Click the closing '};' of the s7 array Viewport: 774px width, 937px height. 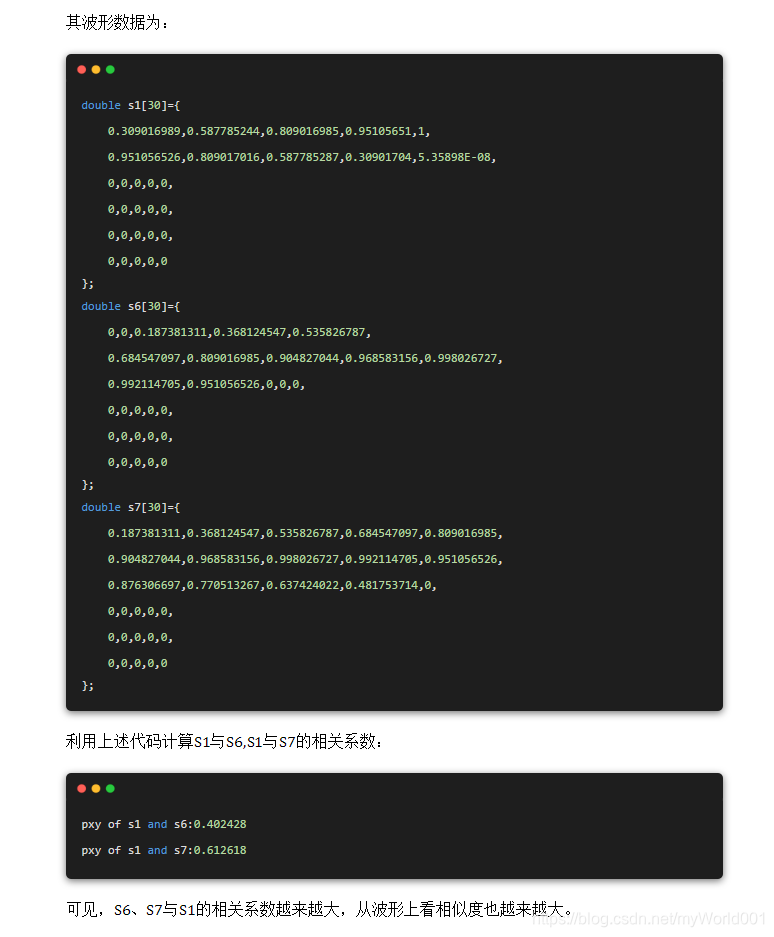[x=87, y=686]
